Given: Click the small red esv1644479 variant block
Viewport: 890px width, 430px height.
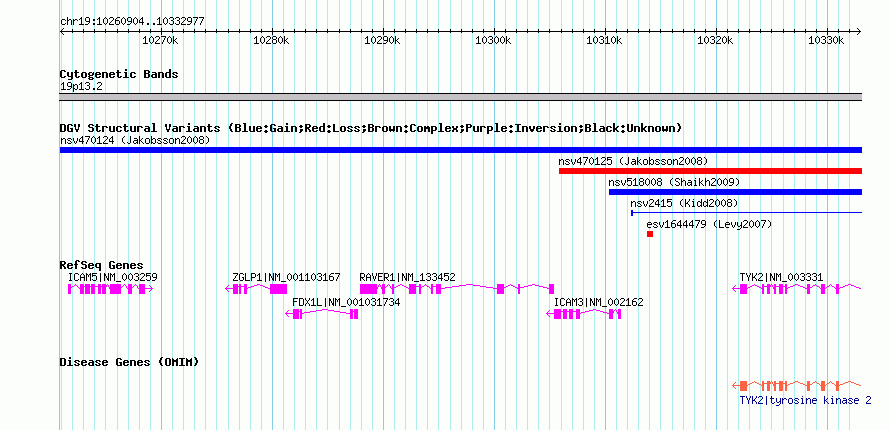Looking at the screenshot, I should (x=650, y=234).
